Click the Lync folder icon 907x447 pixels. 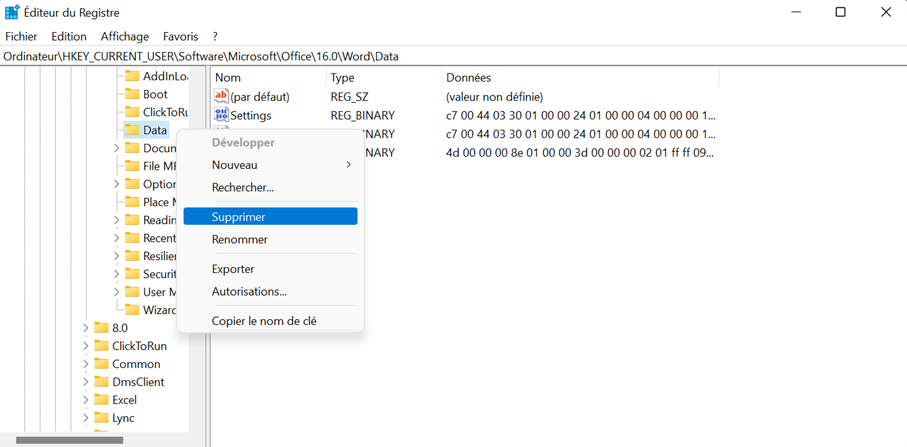pyautogui.click(x=101, y=418)
